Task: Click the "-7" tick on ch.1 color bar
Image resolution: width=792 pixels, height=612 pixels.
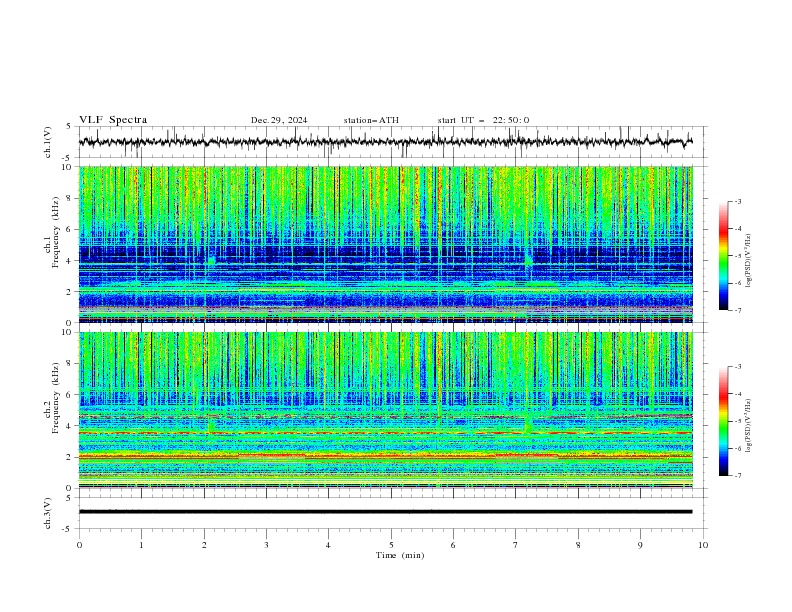Action: click(738, 310)
